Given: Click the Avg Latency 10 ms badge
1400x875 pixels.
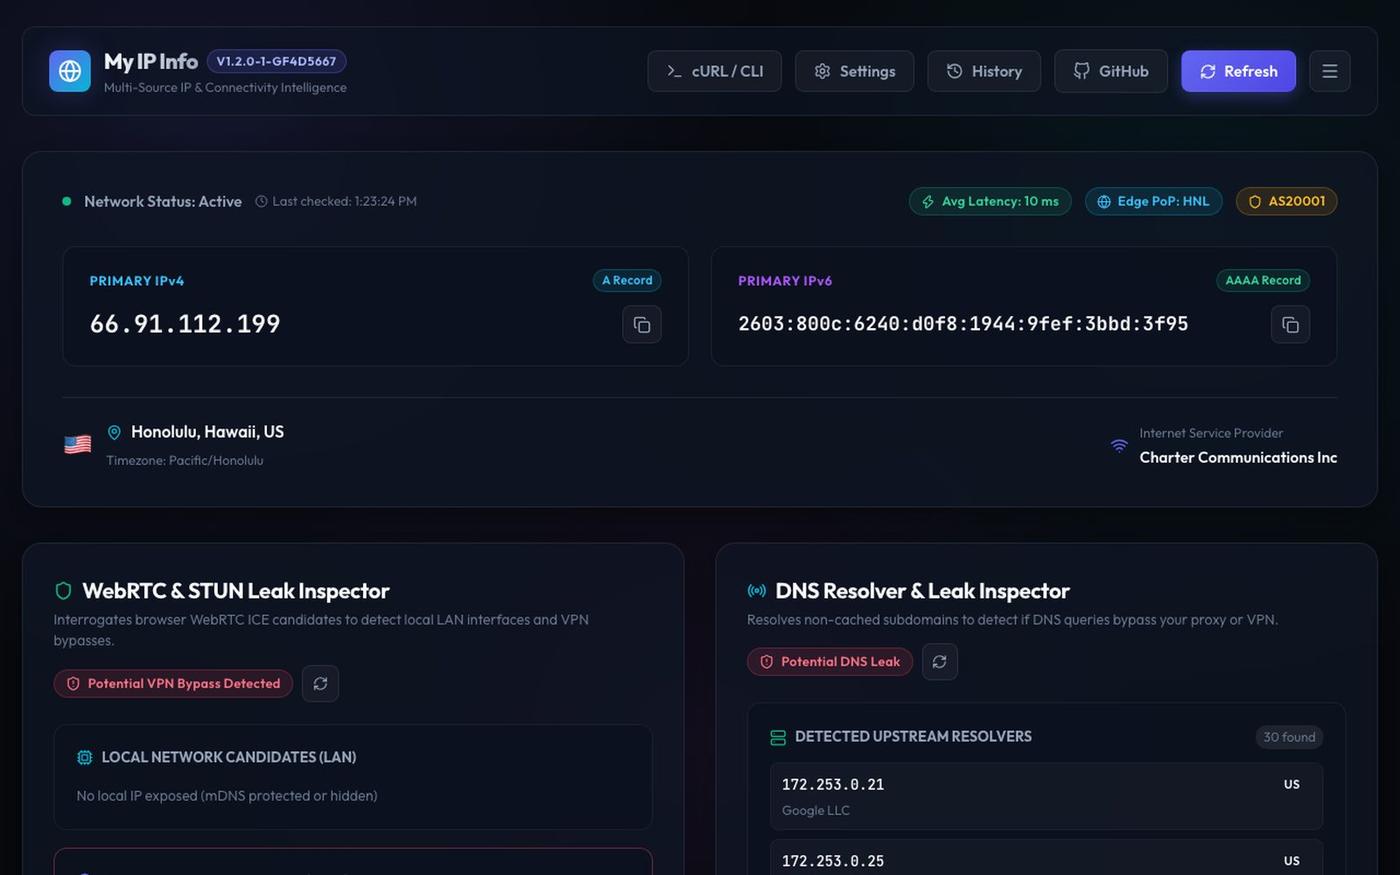Looking at the screenshot, I should 990,201.
